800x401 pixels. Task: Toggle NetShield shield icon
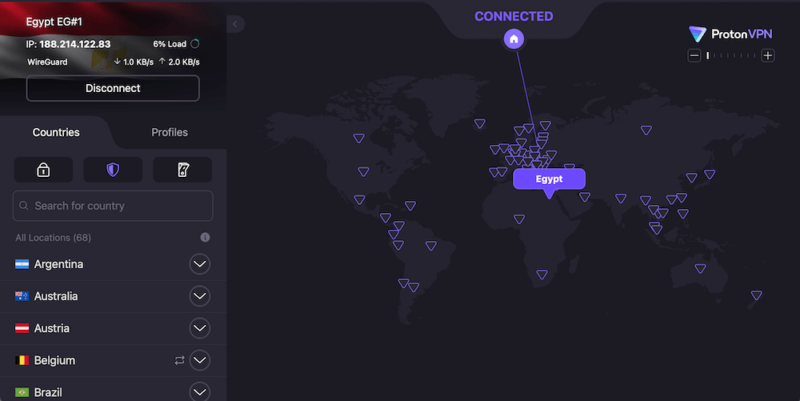[x=113, y=169]
